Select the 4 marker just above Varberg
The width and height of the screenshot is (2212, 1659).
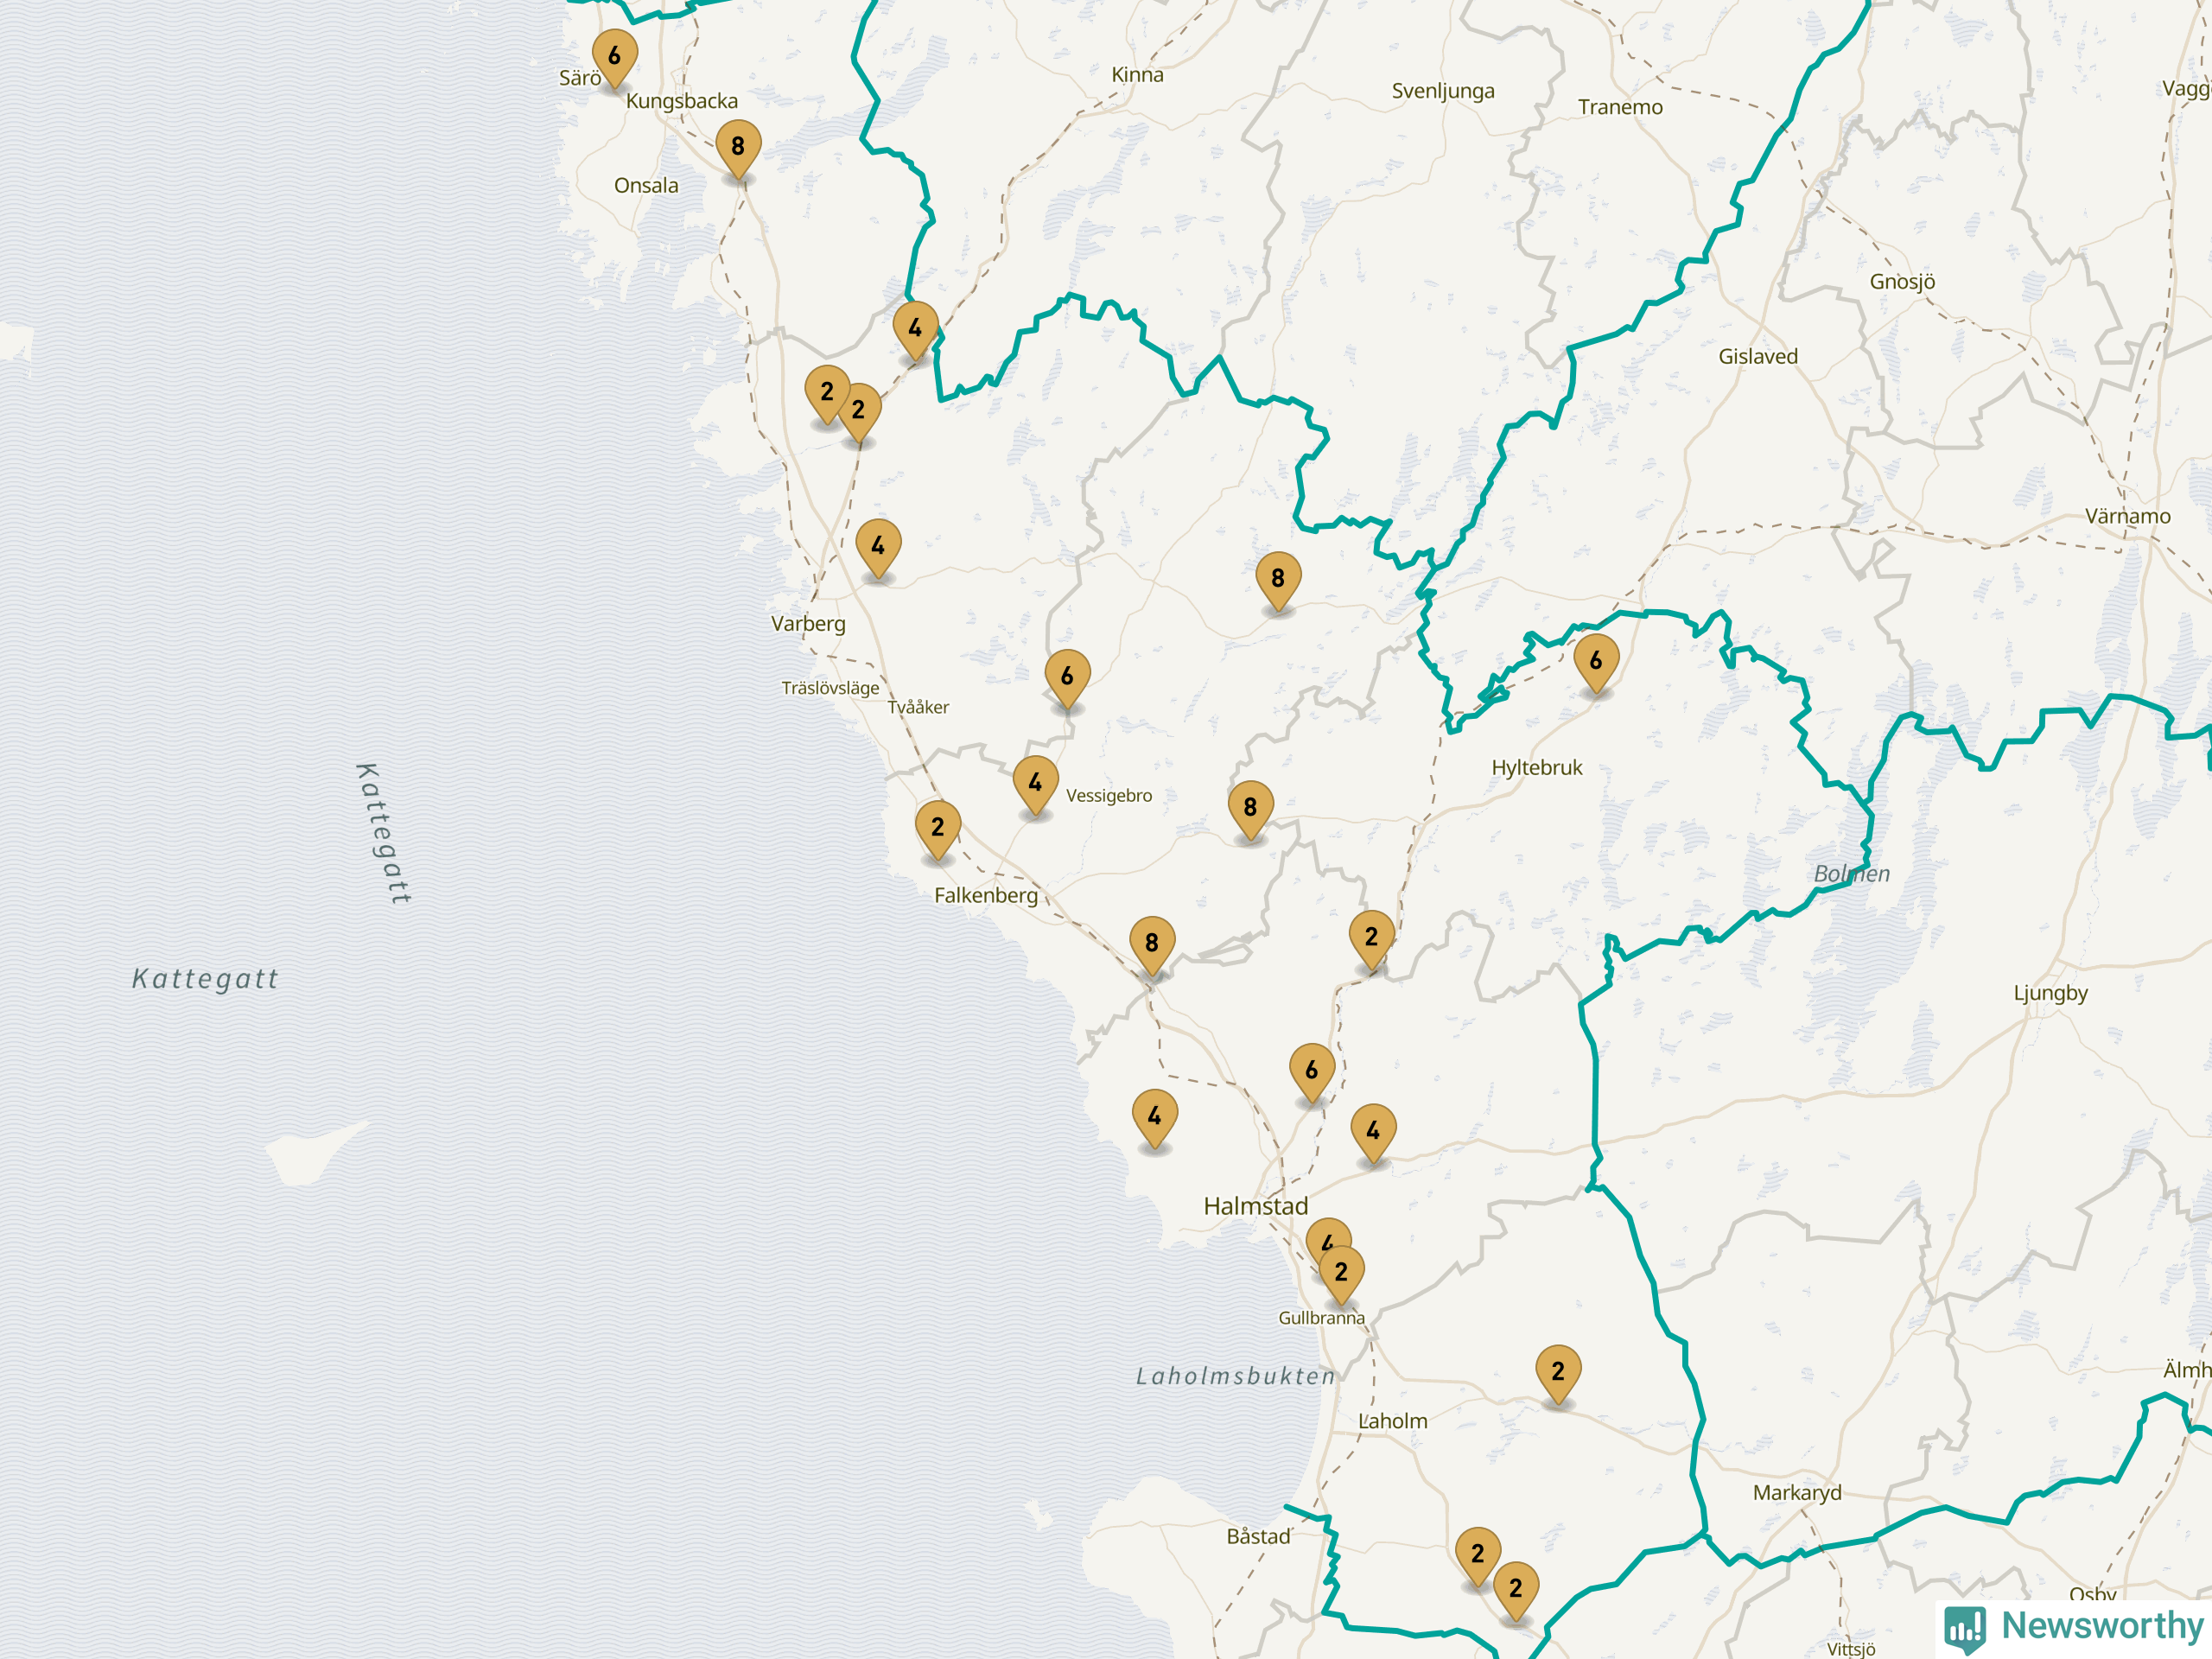tap(878, 548)
